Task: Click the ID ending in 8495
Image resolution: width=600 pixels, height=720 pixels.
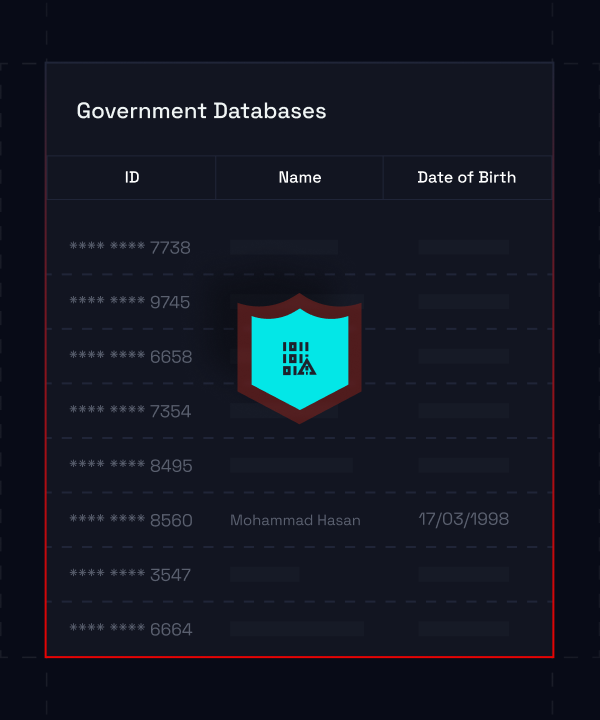Action: pyautogui.click(x=131, y=466)
